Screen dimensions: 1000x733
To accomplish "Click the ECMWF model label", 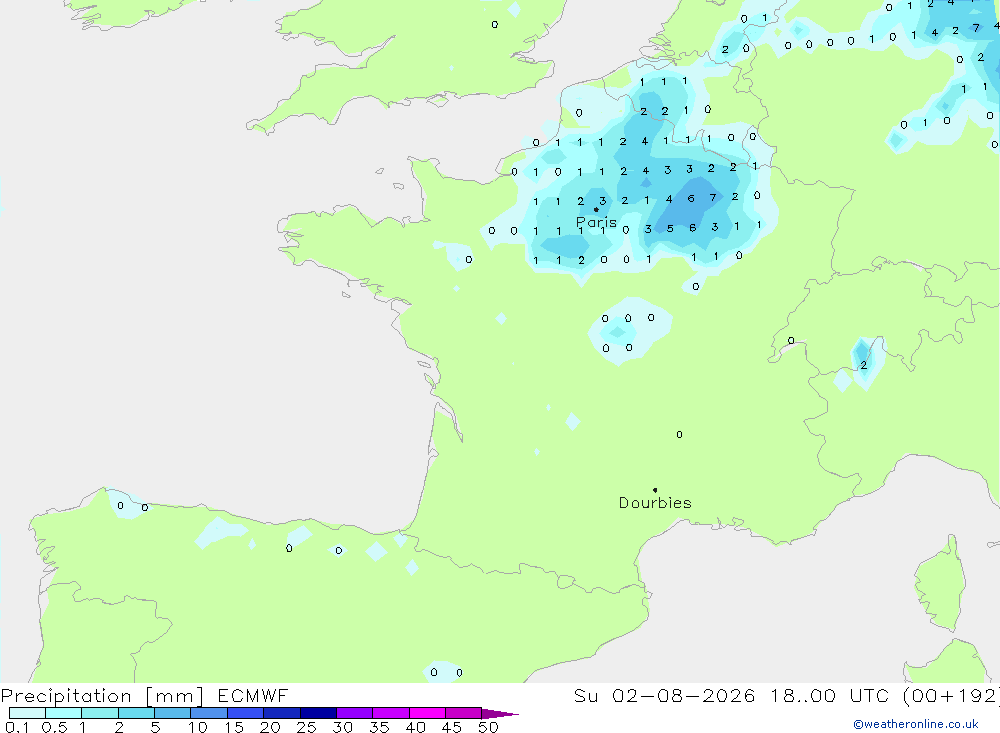I will coord(253,695).
